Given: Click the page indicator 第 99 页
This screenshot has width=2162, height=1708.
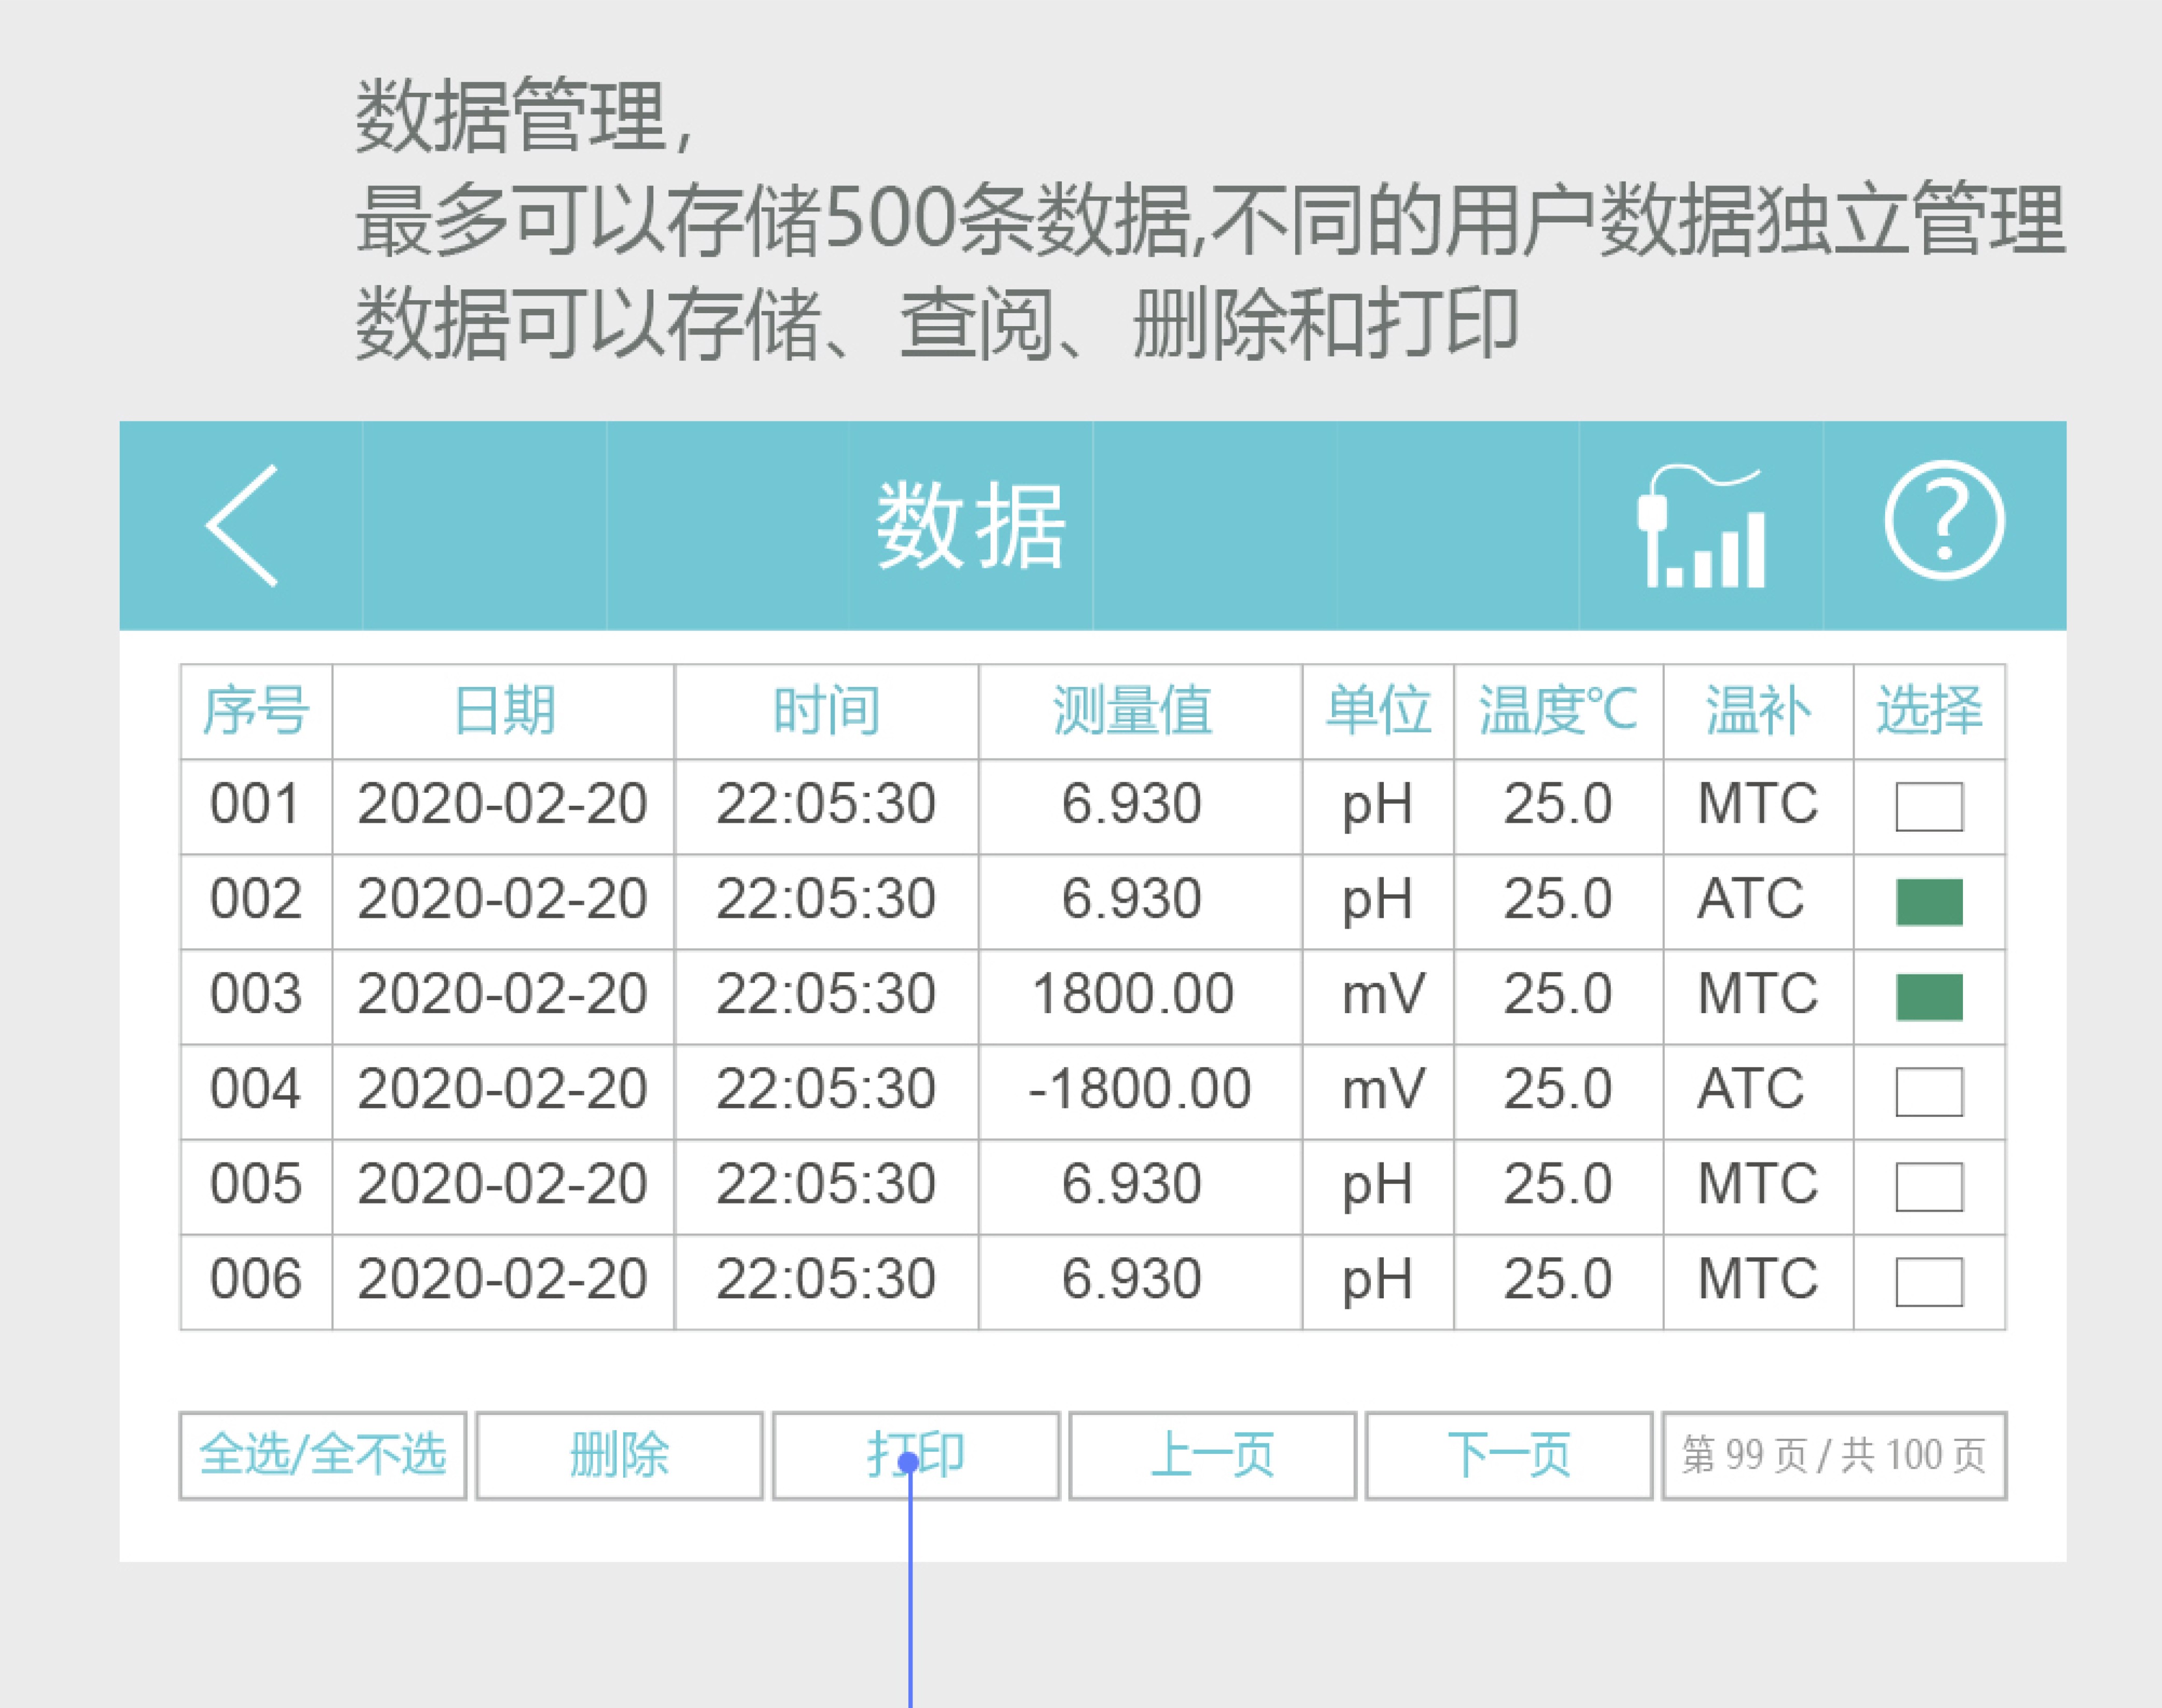Looking at the screenshot, I should pyautogui.click(x=1833, y=1455).
